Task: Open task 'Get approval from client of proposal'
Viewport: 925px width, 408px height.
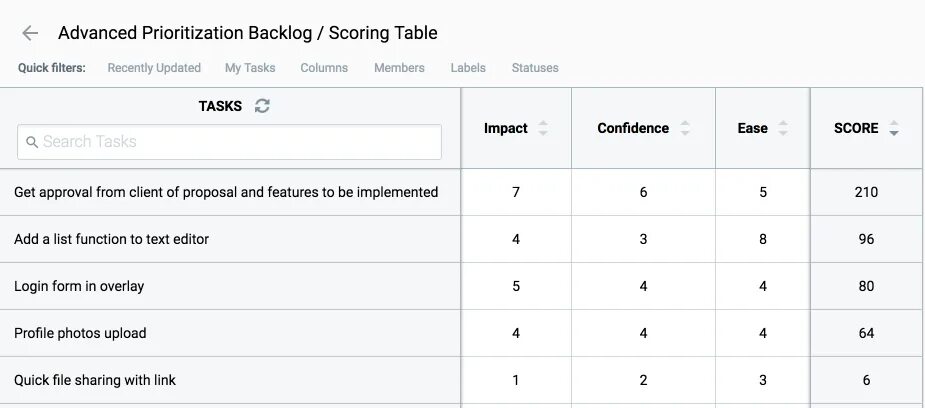Action: click(x=226, y=192)
